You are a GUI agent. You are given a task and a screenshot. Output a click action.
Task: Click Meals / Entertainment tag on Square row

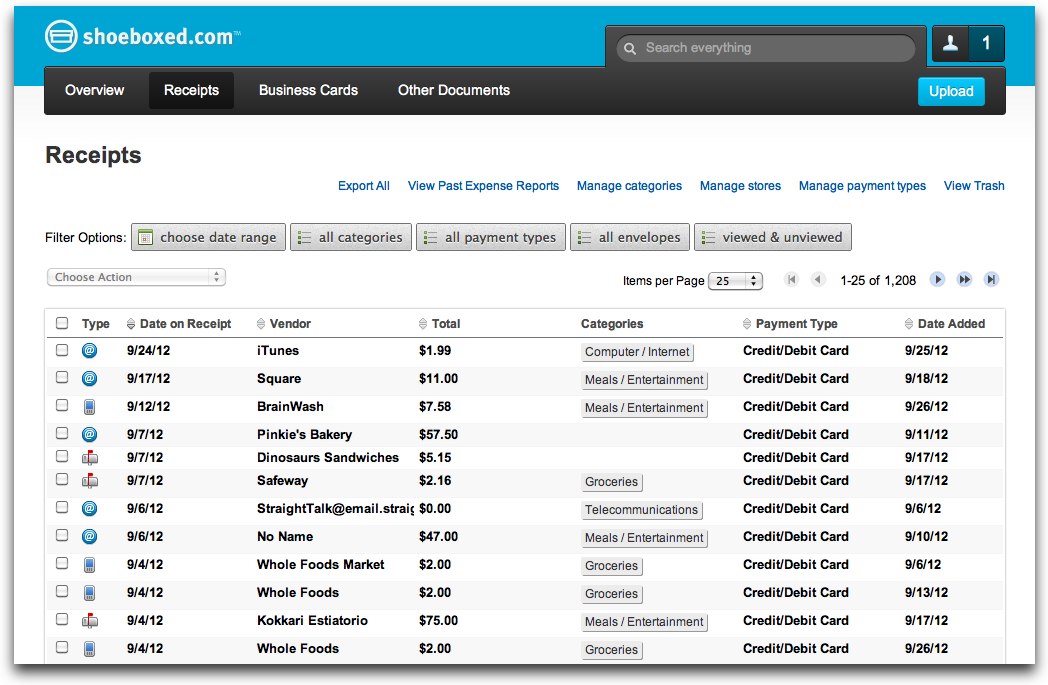[x=644, y=380]
